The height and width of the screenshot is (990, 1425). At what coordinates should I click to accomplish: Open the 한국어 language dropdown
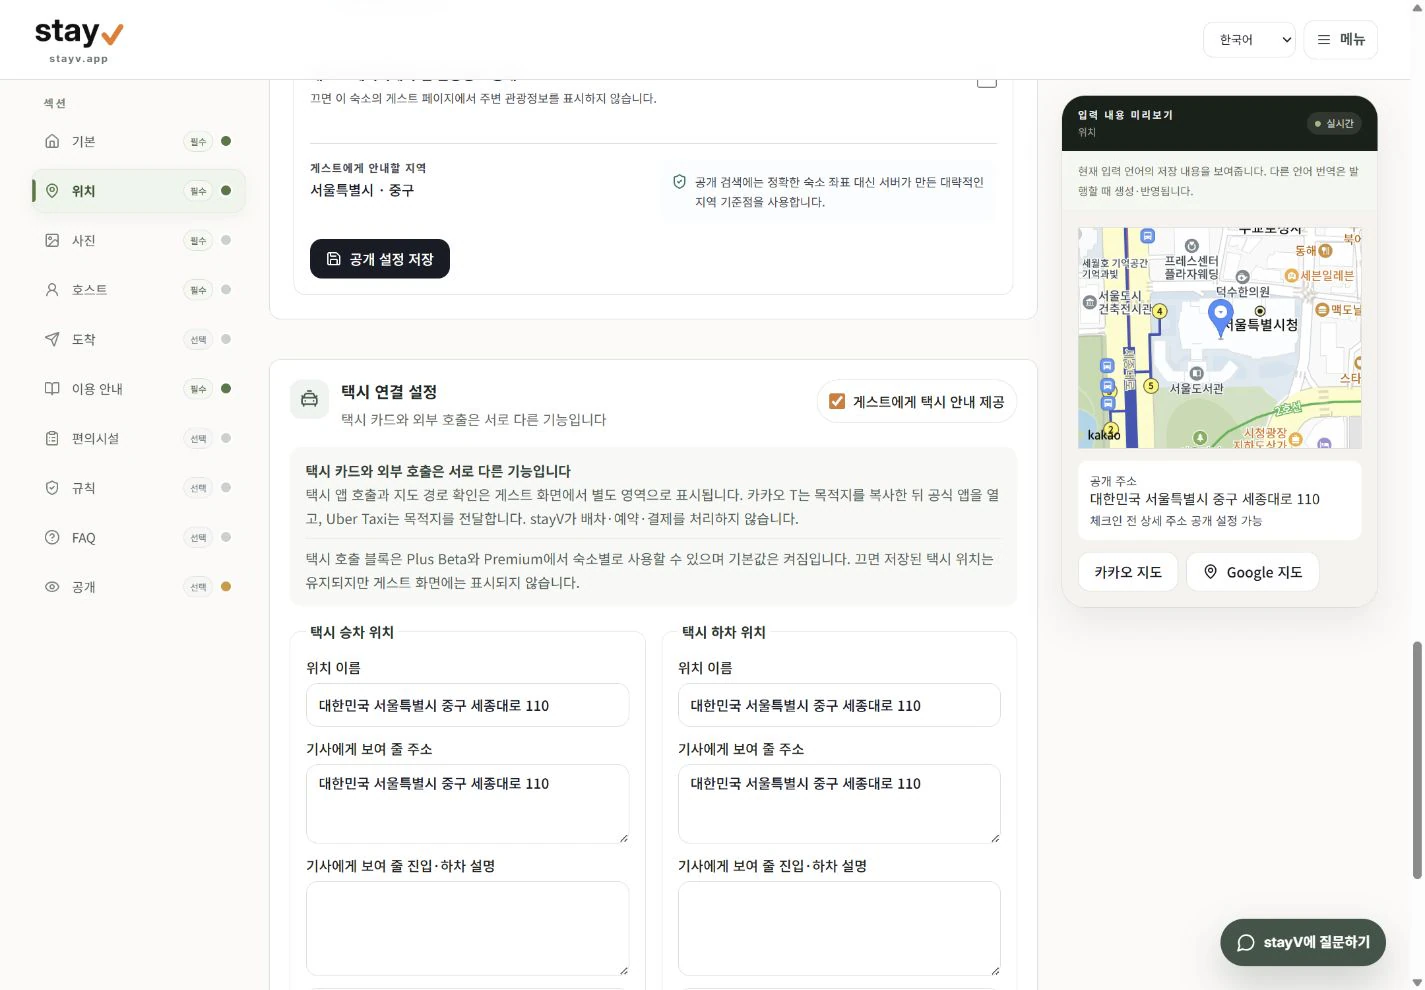point(1249,40)
